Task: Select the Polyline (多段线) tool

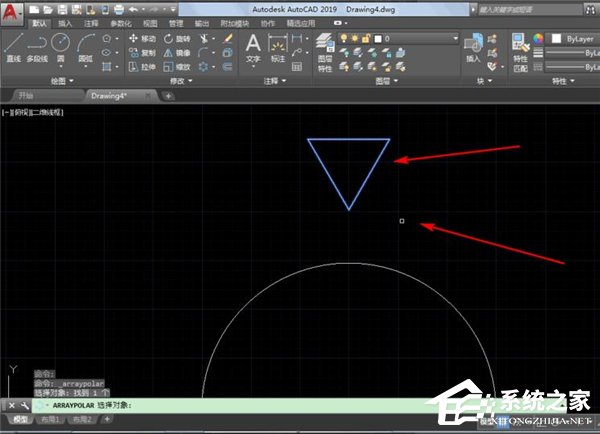Action: pos(37,47)
